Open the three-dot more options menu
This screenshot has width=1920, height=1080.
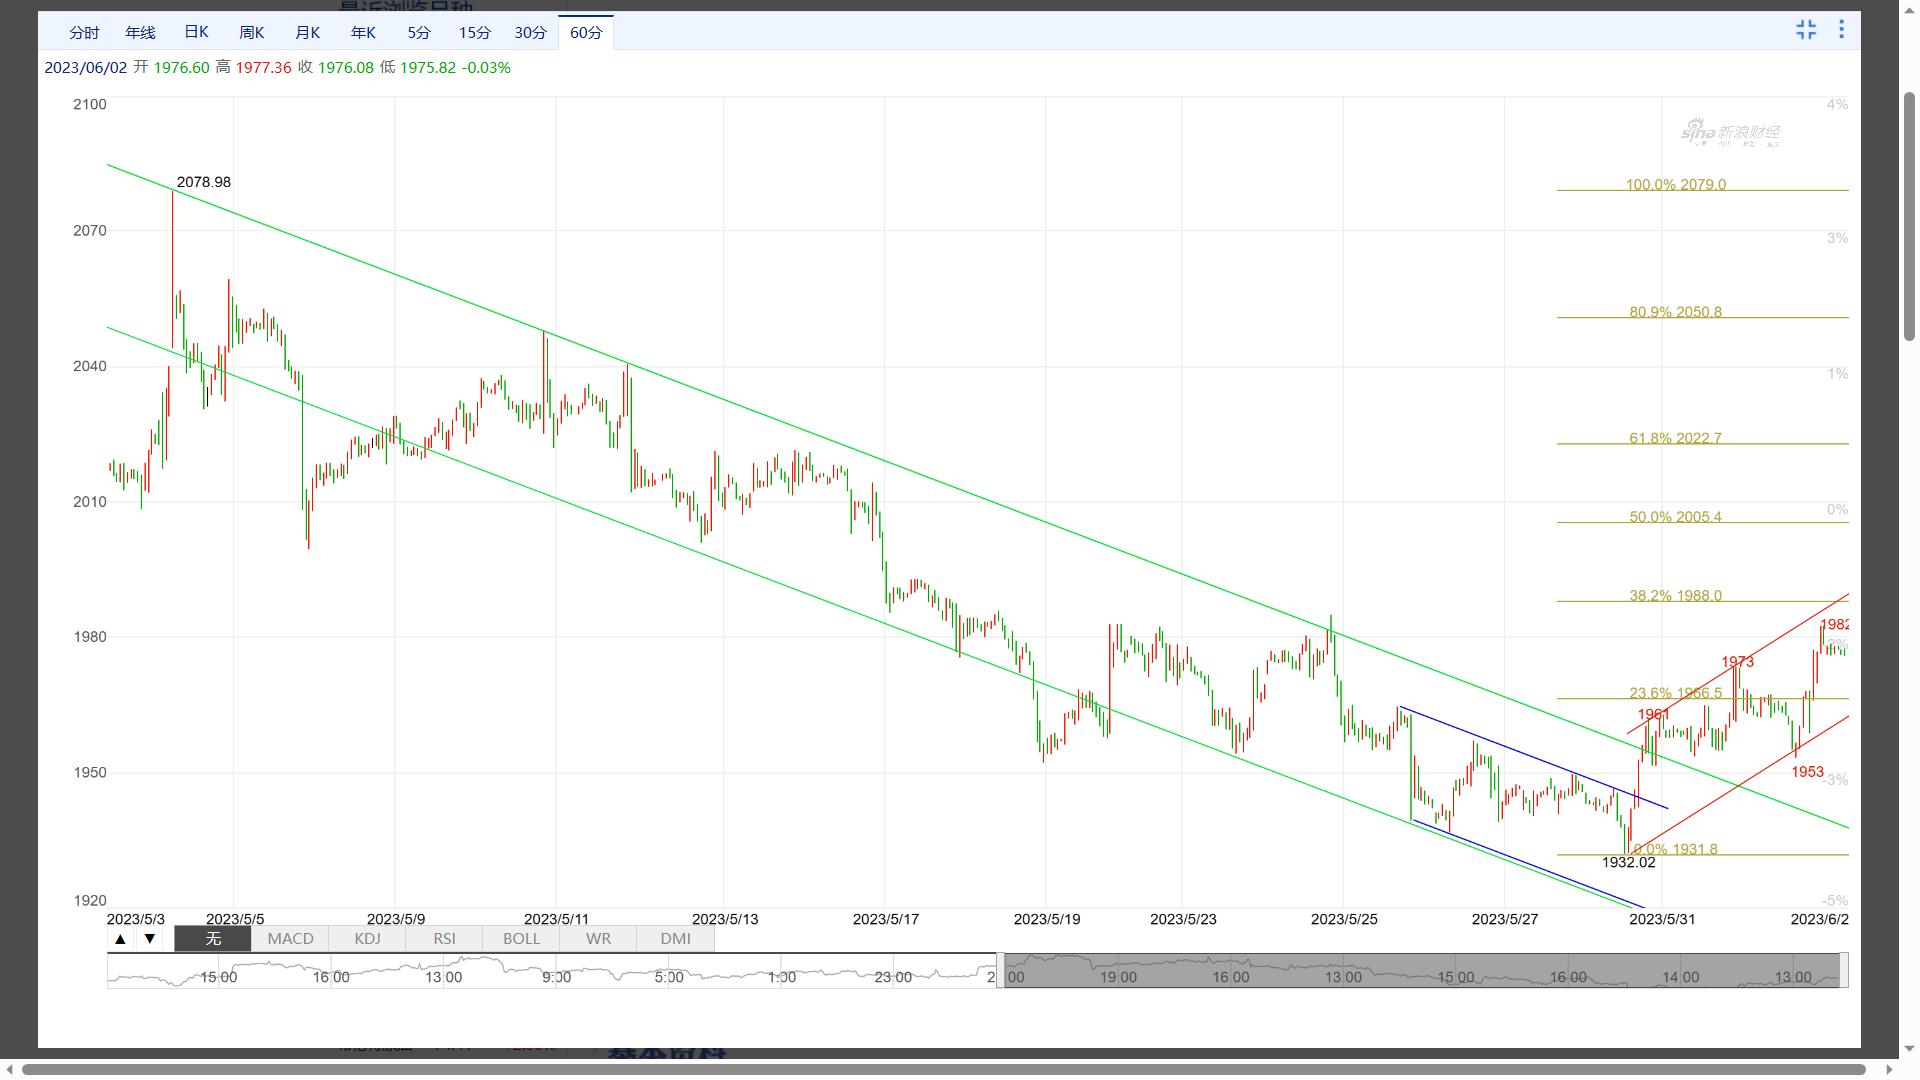(x=1841, y=30)
